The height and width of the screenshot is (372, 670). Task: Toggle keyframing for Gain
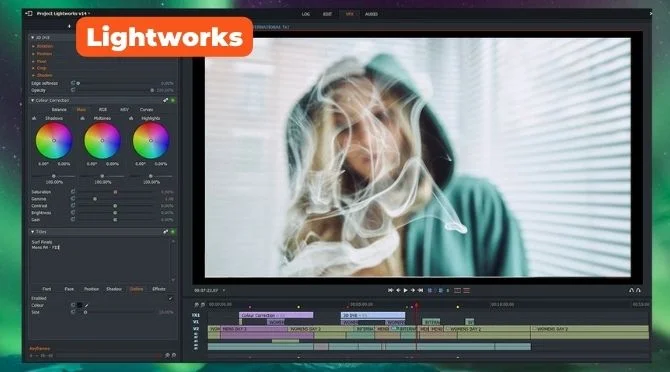click(73, 220)
